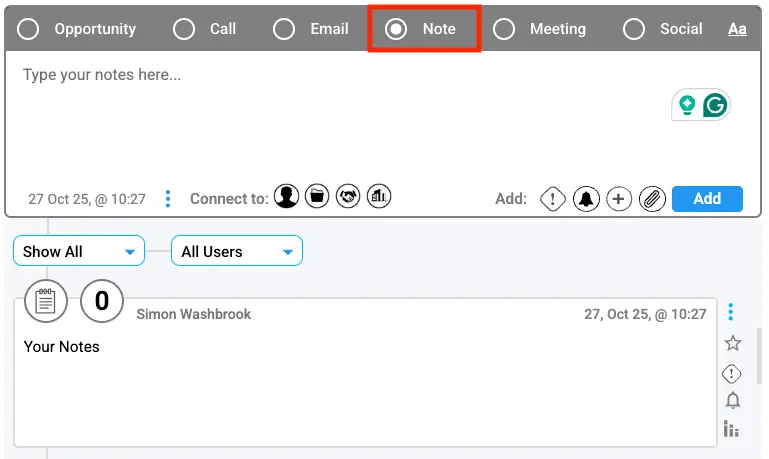Viewport: 769px width, 459px height.
Task: Select the Opportunity radio button
Action: 29,29
